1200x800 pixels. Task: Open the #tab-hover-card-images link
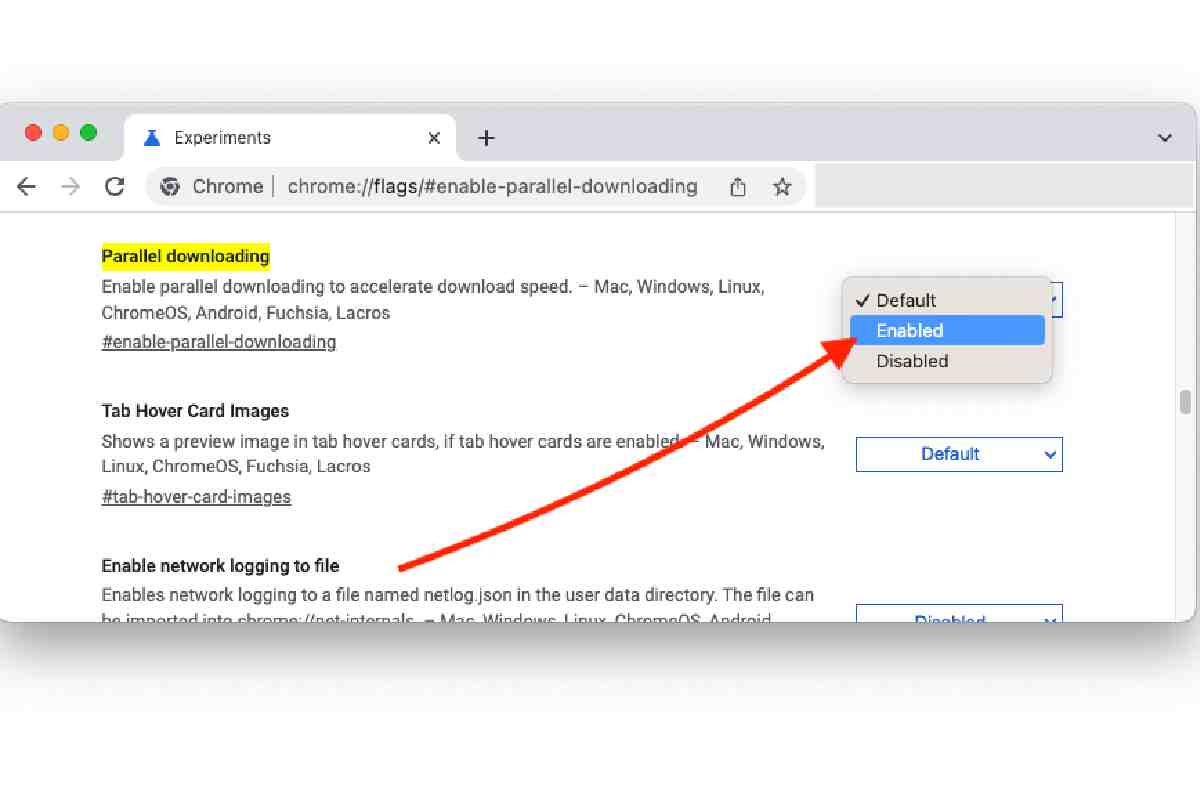[x=196, y=496]
